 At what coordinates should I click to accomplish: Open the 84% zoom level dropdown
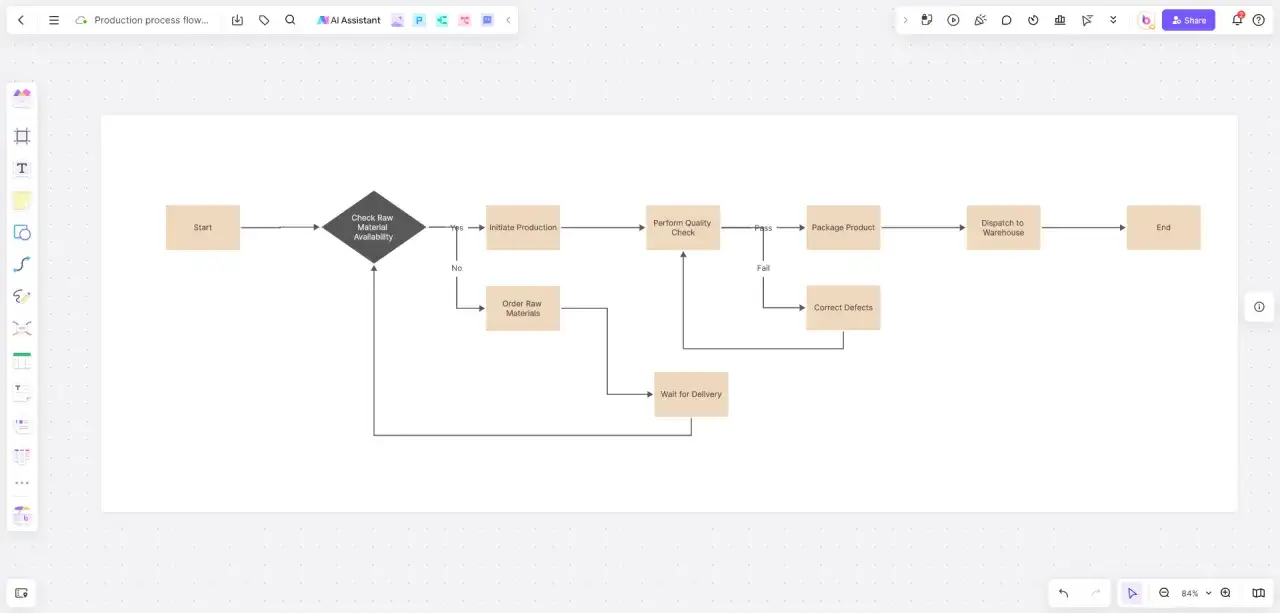click(x=1196, y=593)
